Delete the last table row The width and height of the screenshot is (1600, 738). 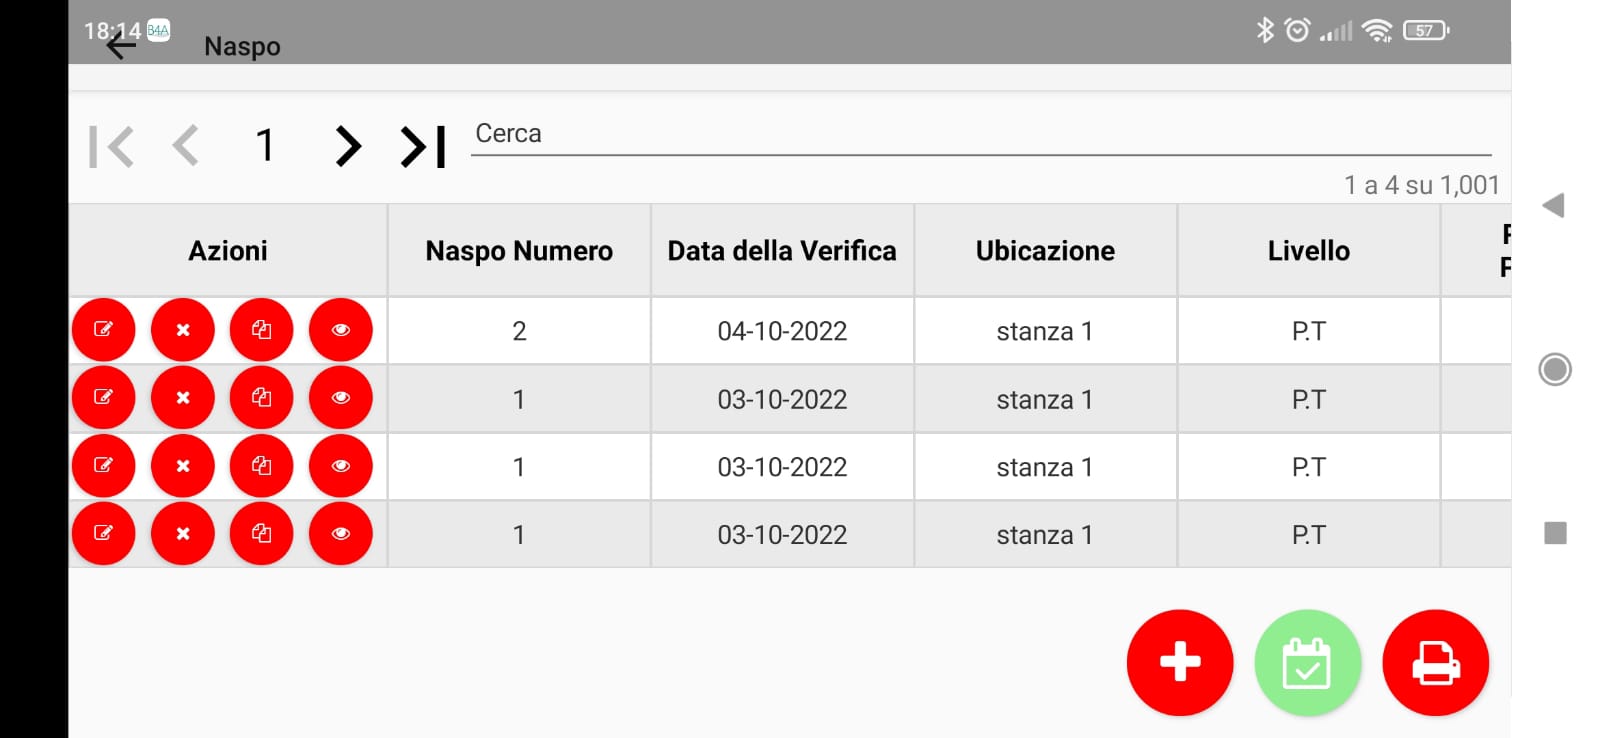point(182,534)
